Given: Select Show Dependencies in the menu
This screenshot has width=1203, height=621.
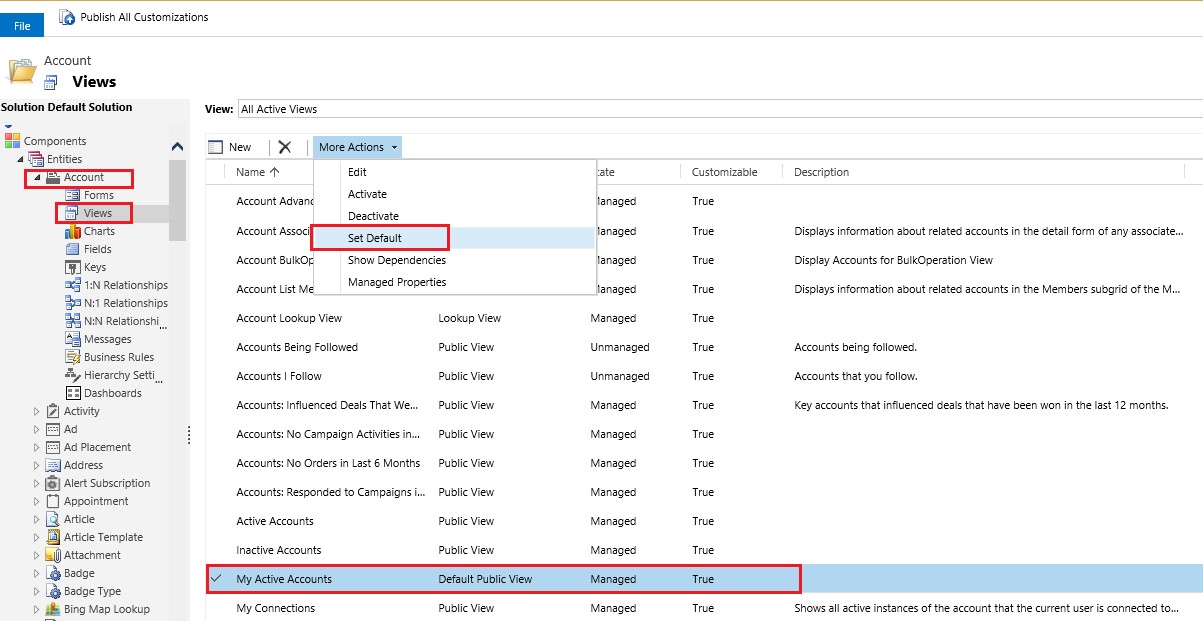Looking at the screenshot, I should point(396,260).
